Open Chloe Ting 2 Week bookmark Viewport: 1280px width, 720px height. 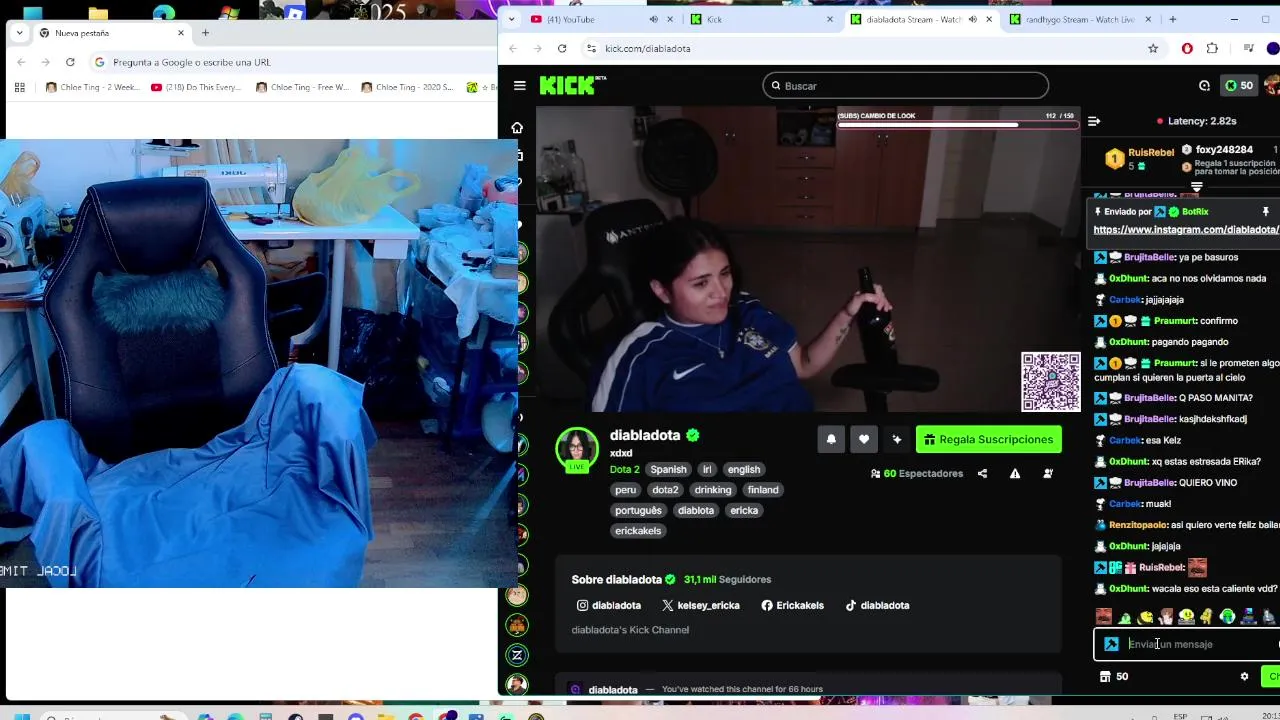[92, 88]
